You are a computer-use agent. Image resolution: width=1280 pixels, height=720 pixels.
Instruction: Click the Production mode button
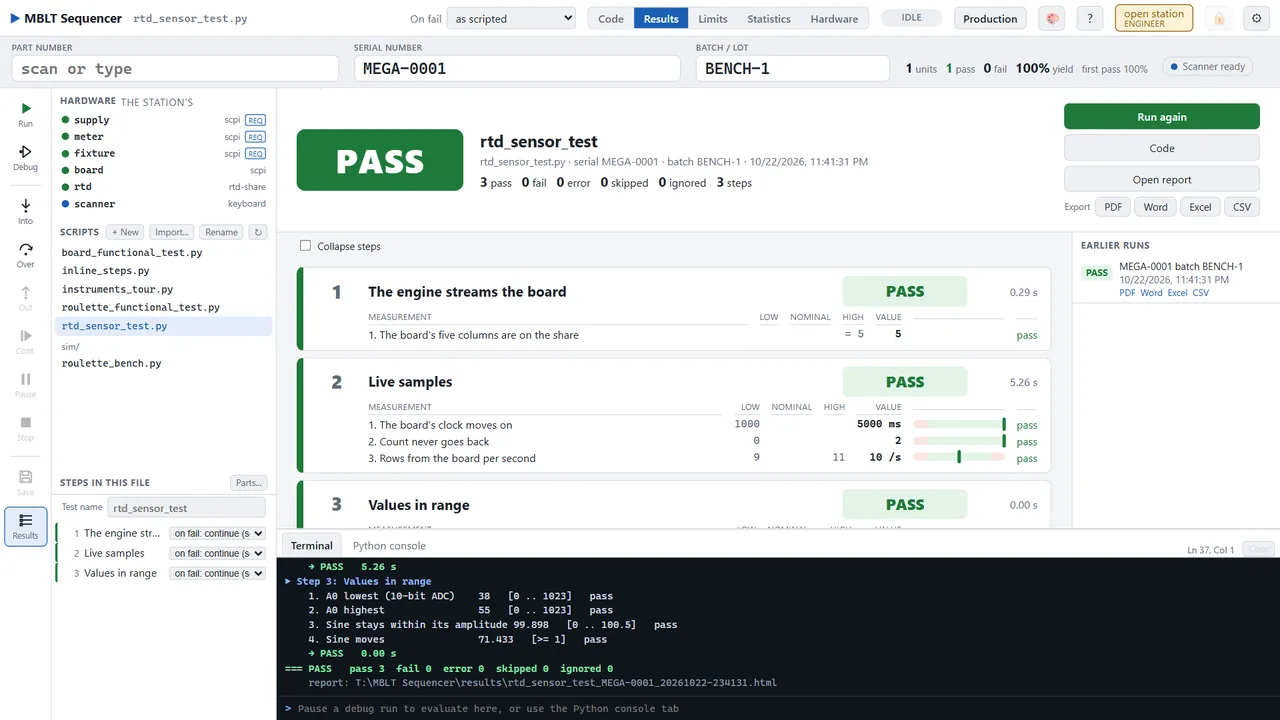click(990, 18)
